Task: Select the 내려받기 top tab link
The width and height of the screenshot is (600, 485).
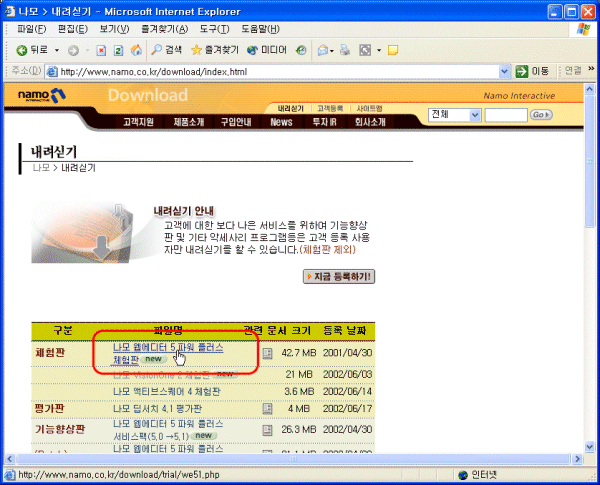Action: pos(290,109)
